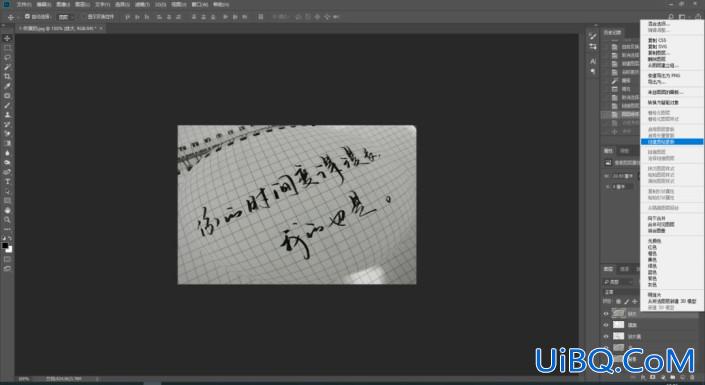This screenshot has height=385, width=705.
Task: Hide the second layer using its eye icon
Action: [606, 325]
